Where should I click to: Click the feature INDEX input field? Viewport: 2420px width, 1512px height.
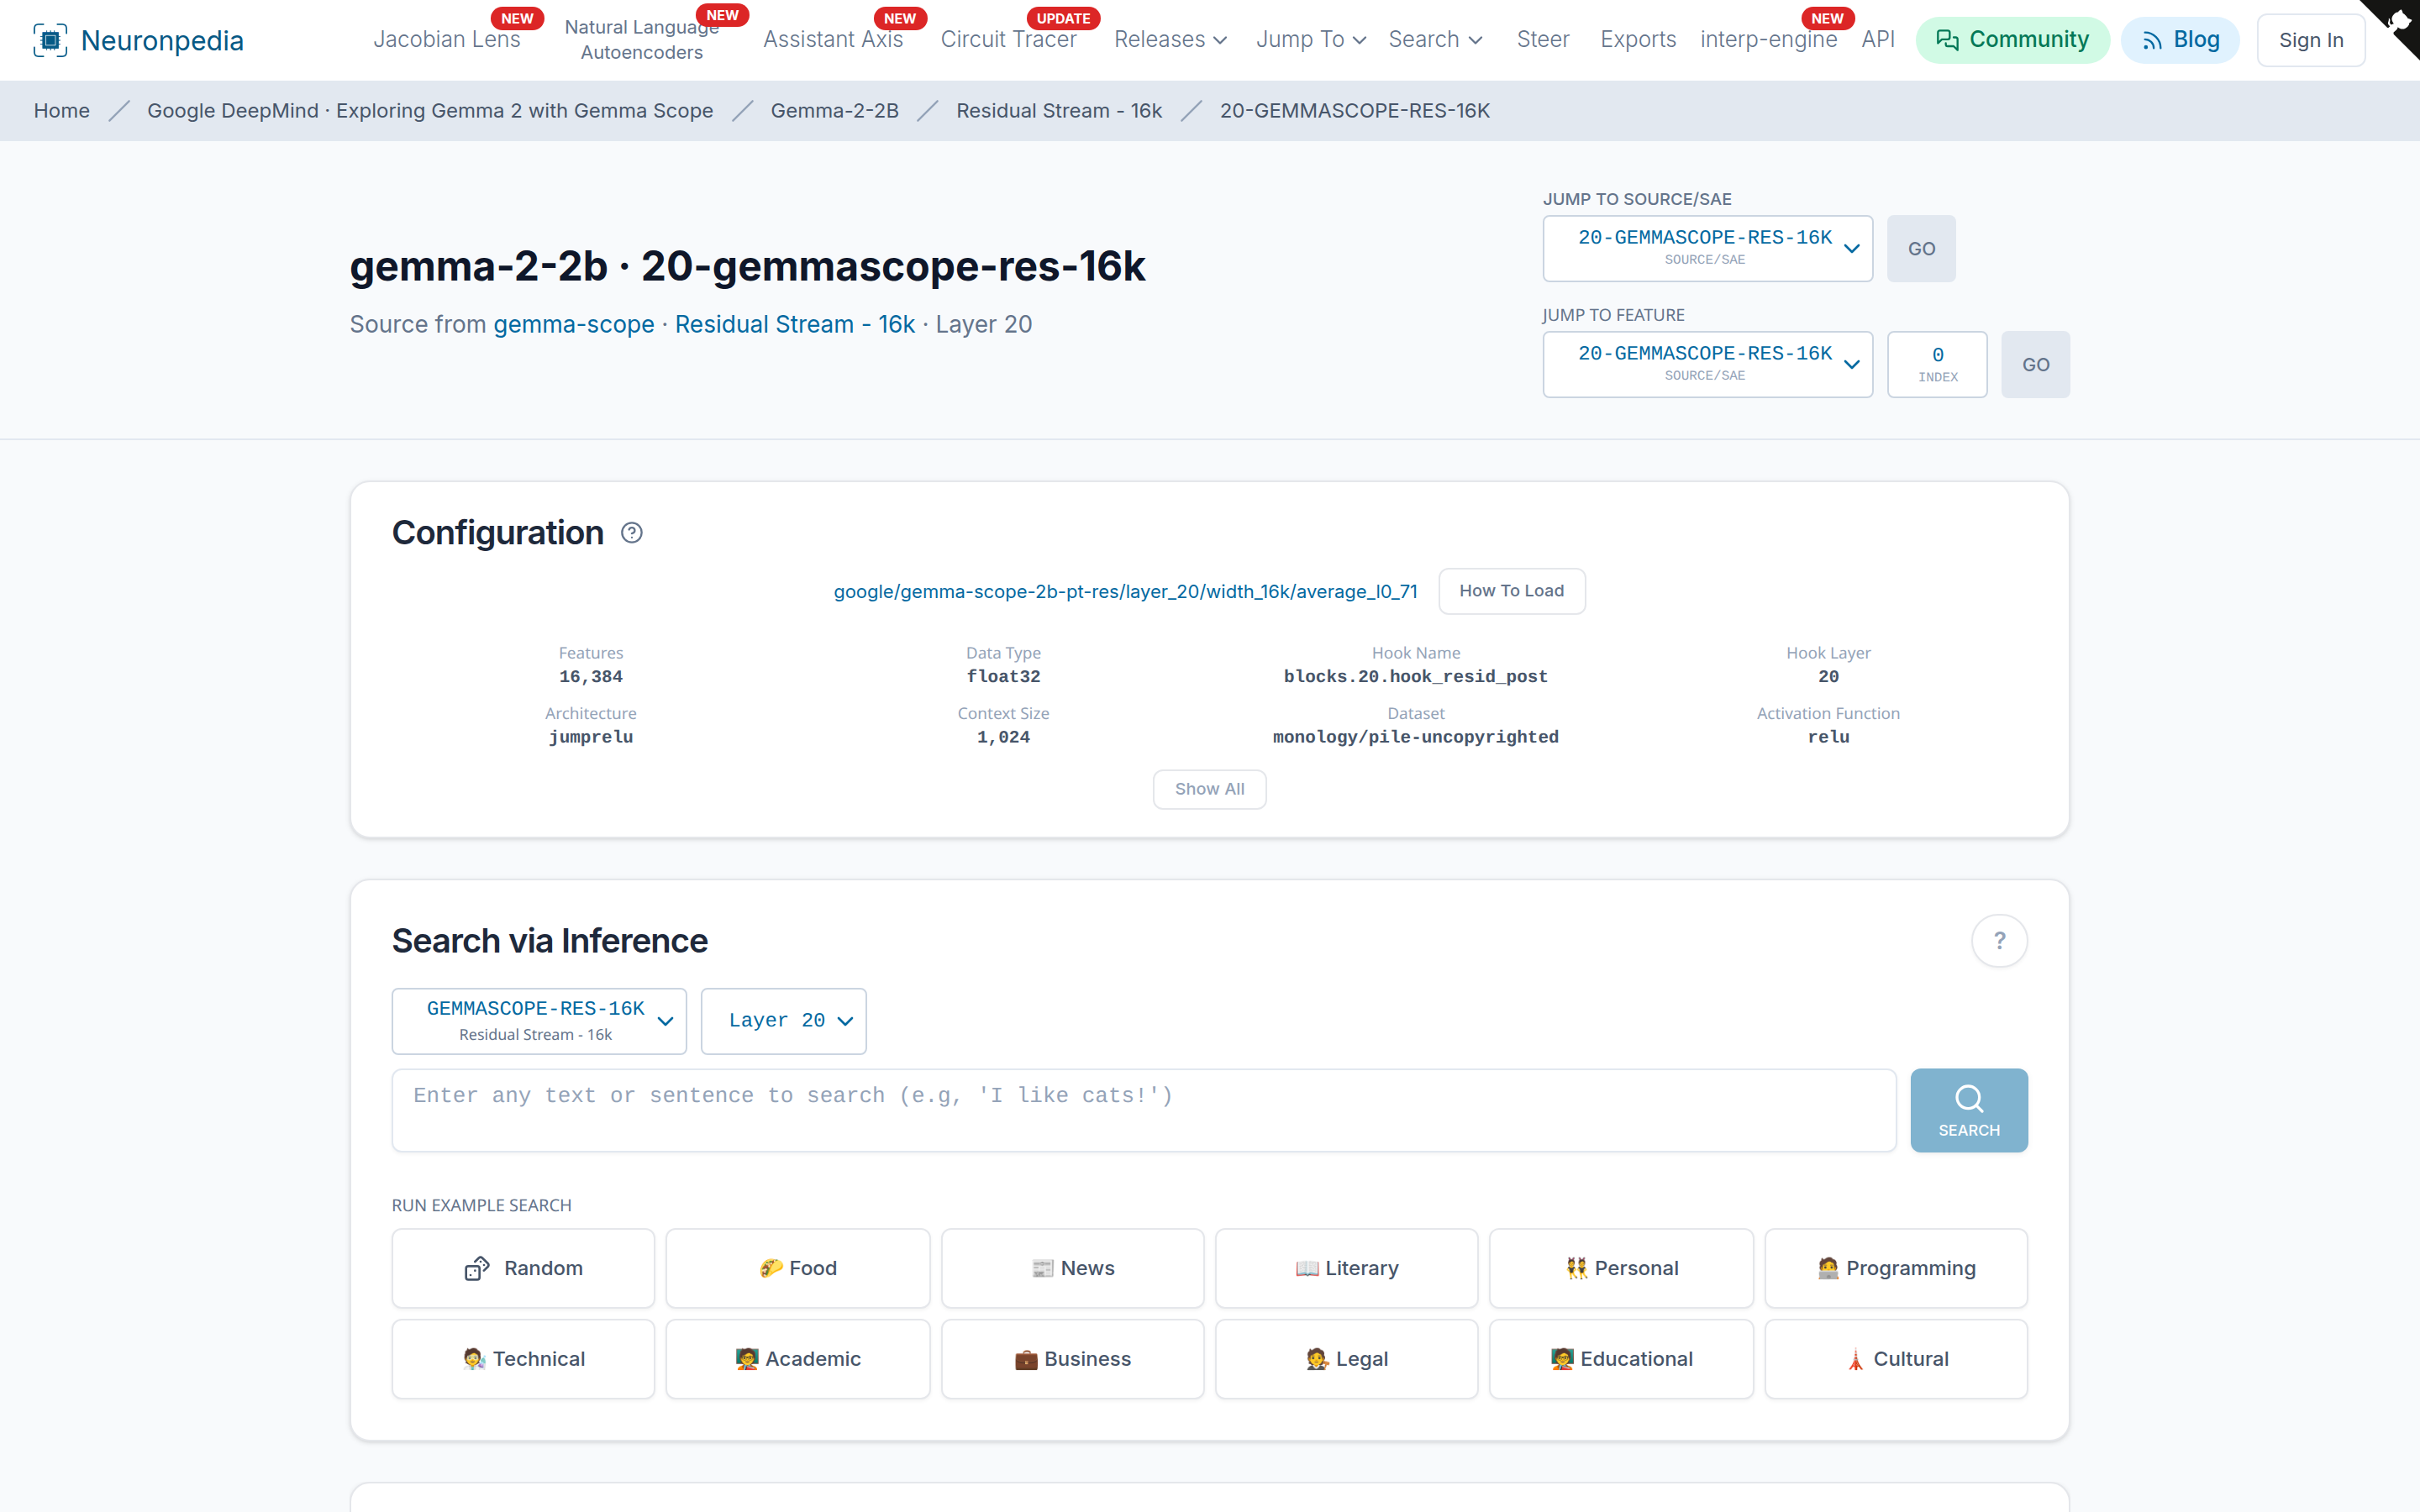(x=1937, y=364)
